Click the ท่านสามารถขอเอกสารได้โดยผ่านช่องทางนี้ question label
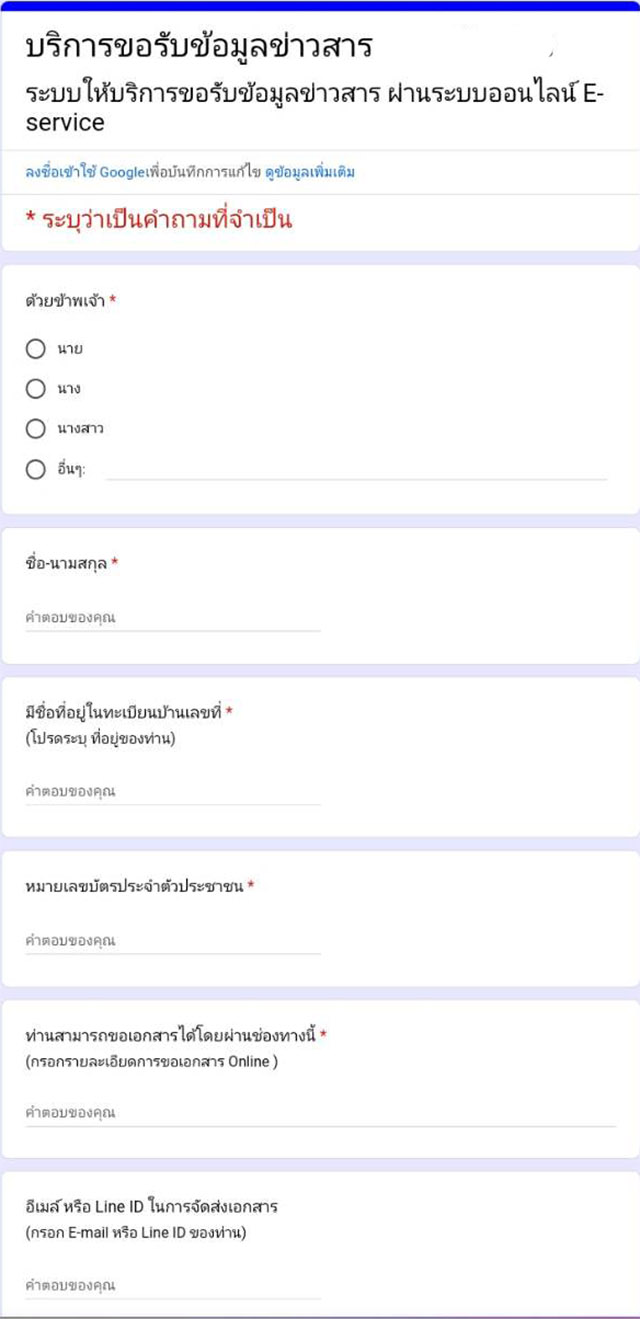This screenshot has width=640, height=1319. 171,1035
